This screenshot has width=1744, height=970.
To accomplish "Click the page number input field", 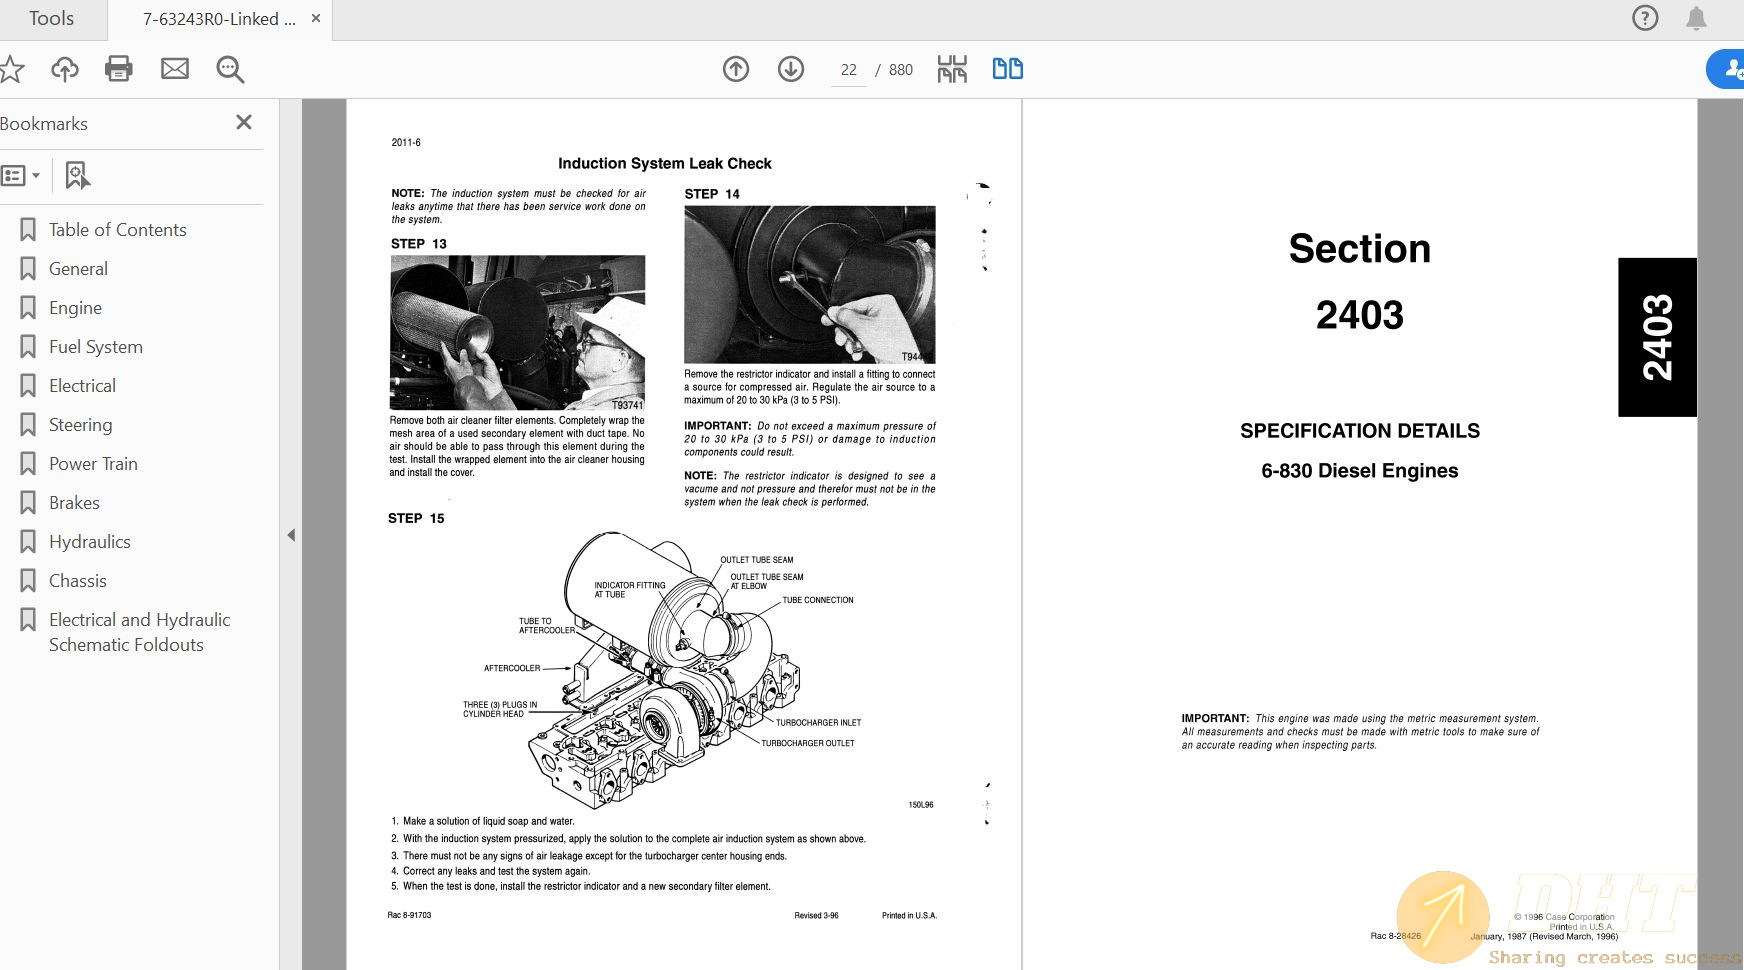I will [847, 69].
